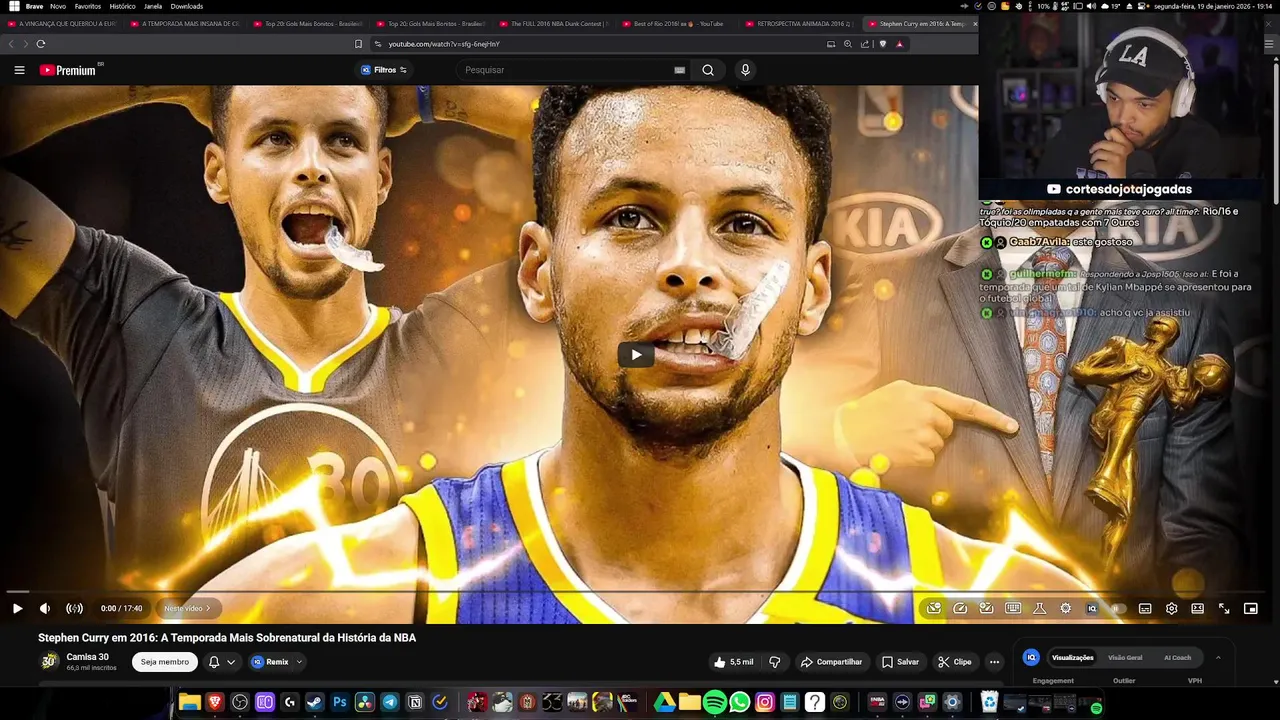Toggle the stable volume sound-waves icon
Image resolution: width=1280 pixels, height=720 pixels.
tap(74, 608)
